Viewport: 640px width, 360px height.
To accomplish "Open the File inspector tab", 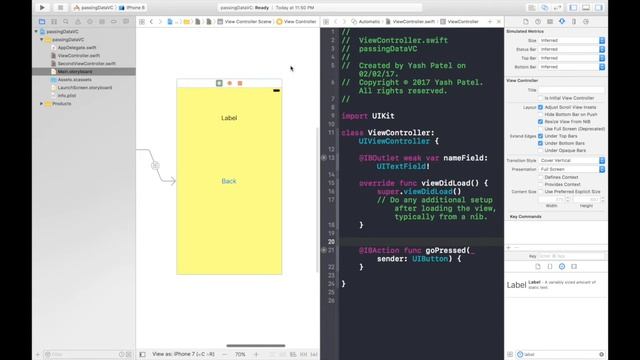I will pos(526,22).
